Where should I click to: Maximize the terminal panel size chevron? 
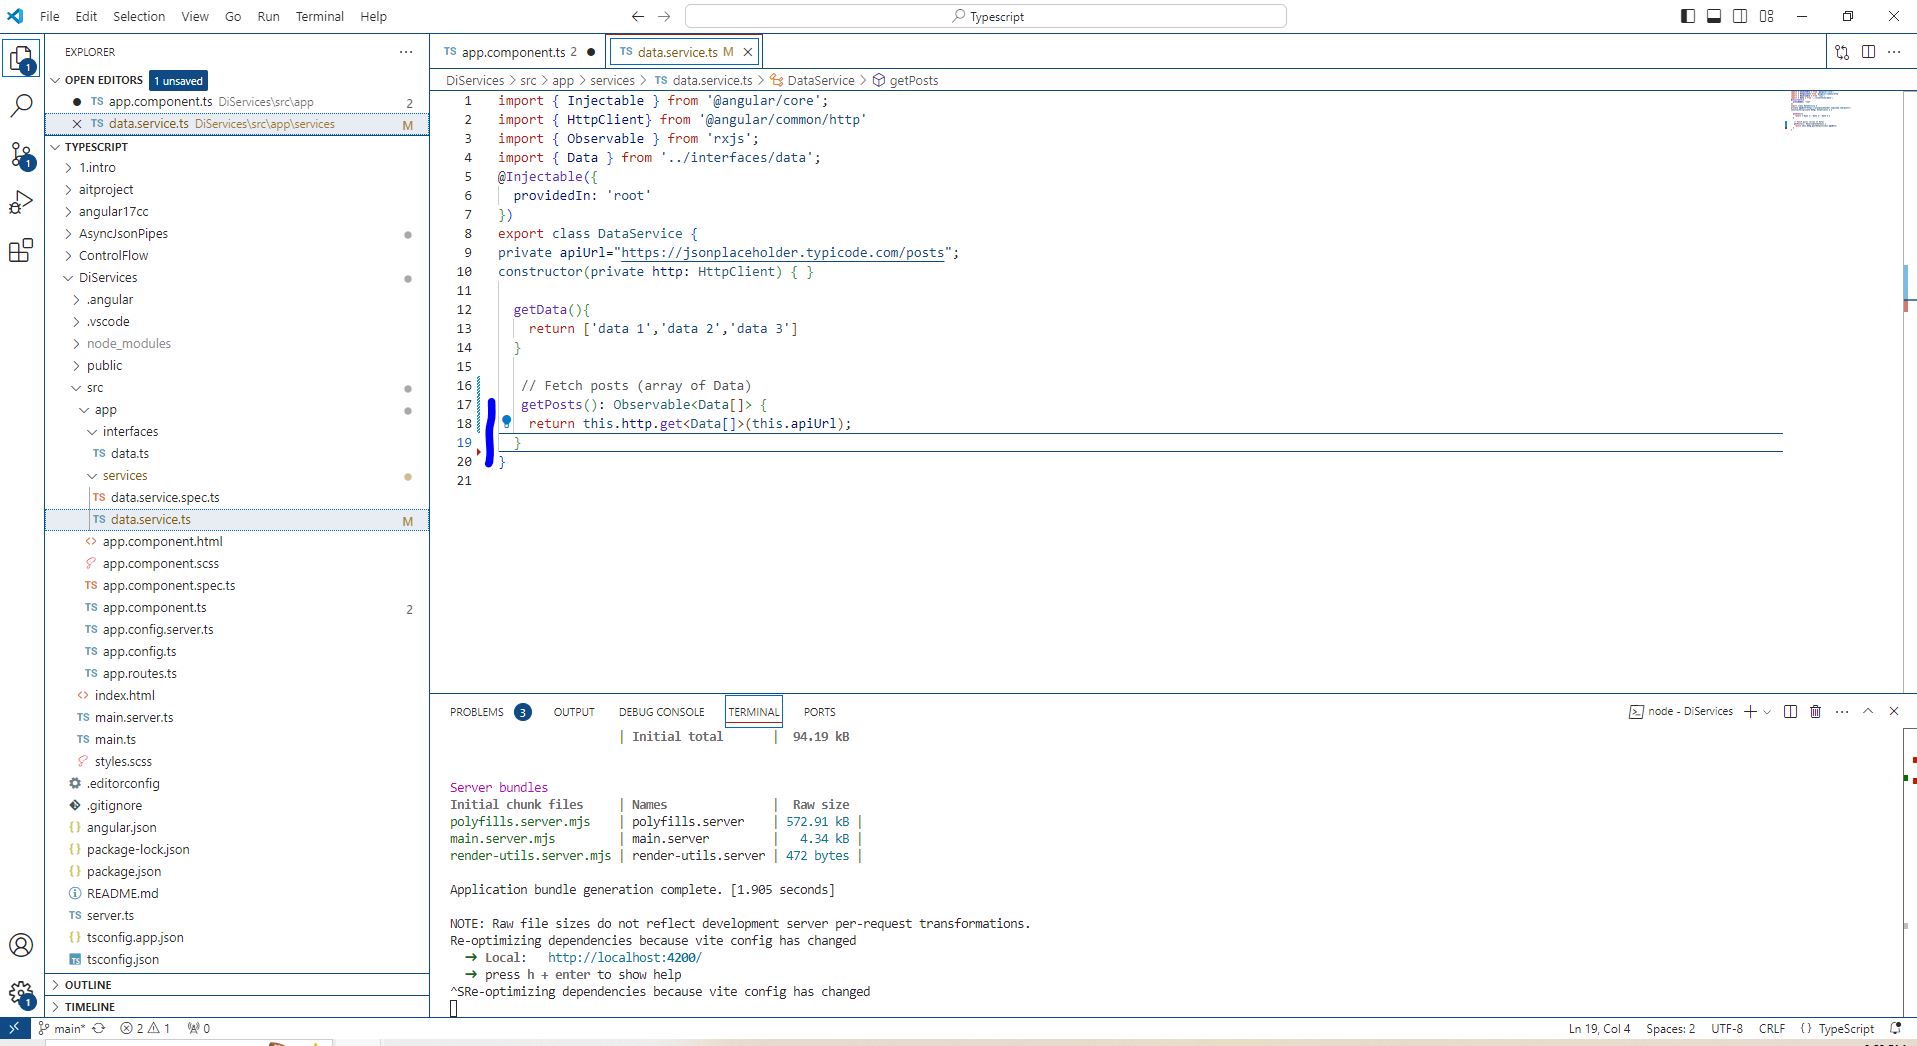(x=1867, y=712)
